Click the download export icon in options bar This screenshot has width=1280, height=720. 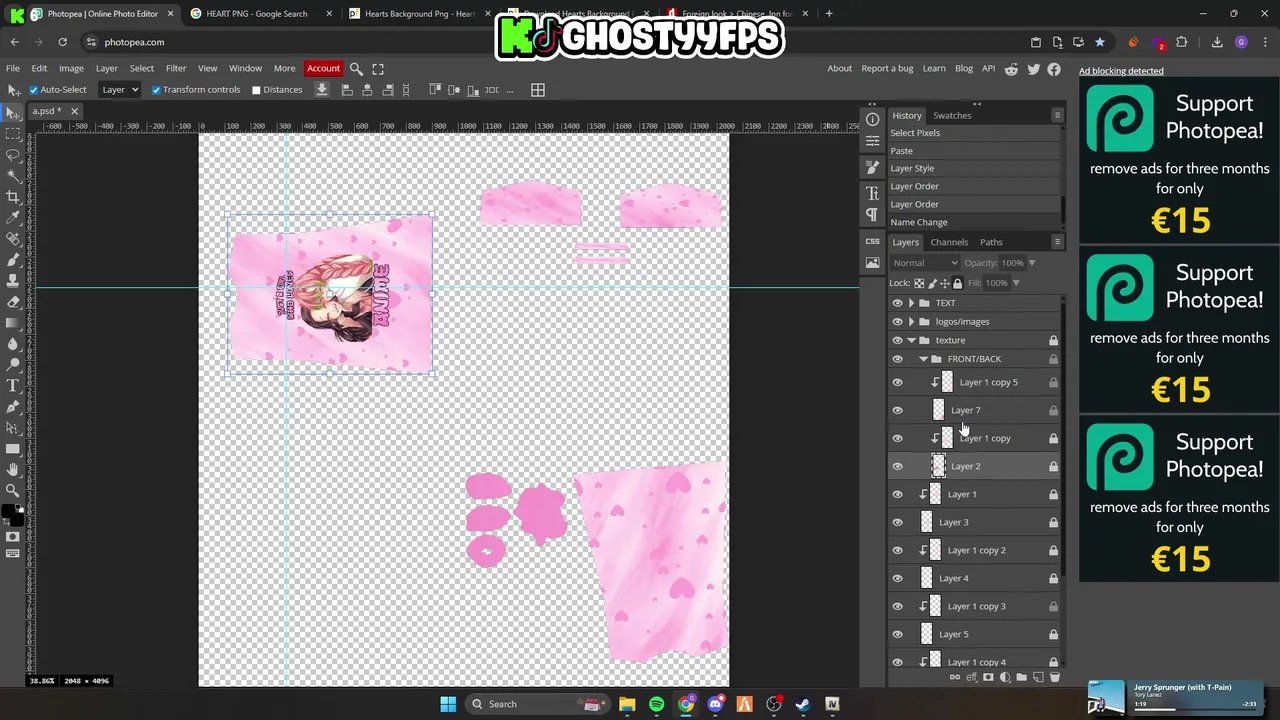click(x=322, y=90)
